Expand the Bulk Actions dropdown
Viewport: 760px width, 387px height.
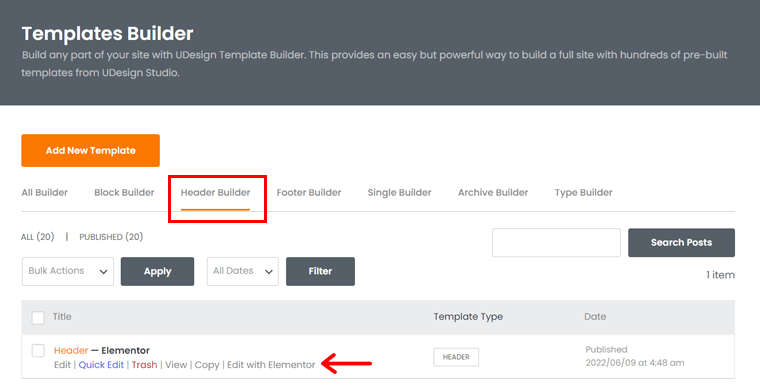(x=68, y=271)
